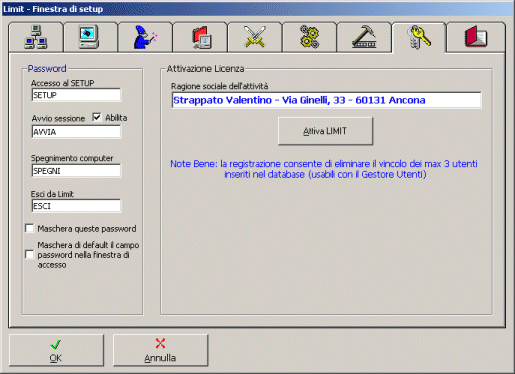Click the Accesso al SETUP password field

click(x=76, y=95)
